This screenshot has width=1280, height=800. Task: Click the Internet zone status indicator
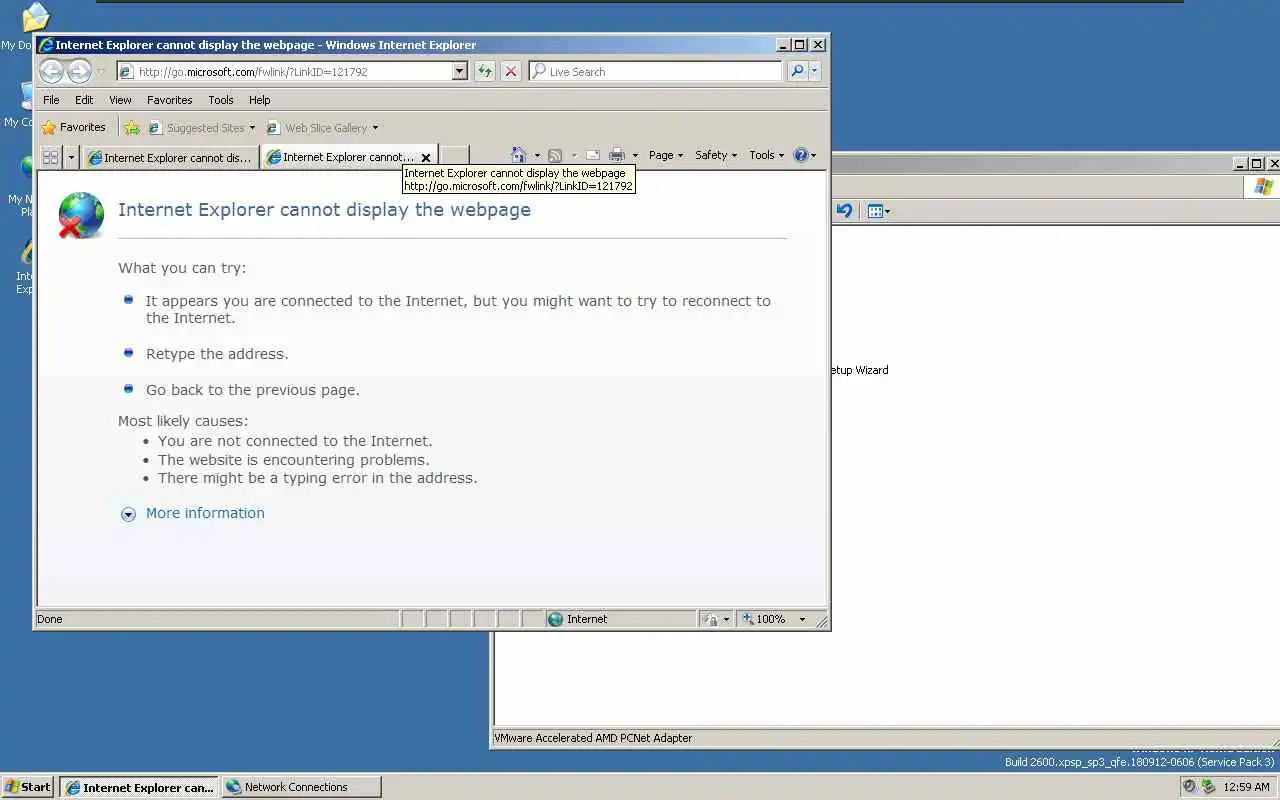click(620, 619)
